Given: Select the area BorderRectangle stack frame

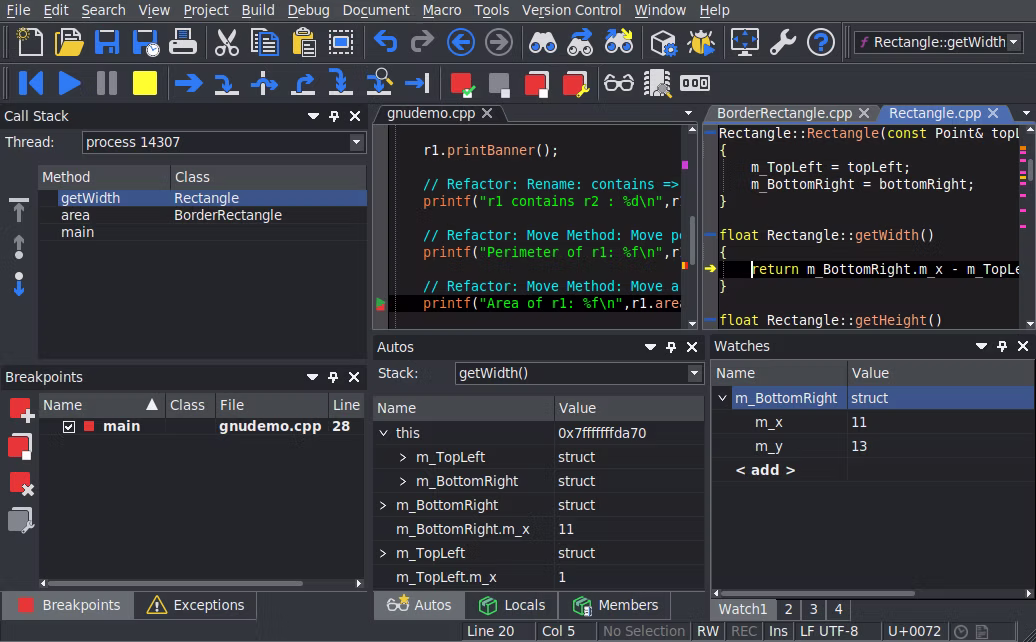Looking at the screenshot, I should [x=202, y=215].
